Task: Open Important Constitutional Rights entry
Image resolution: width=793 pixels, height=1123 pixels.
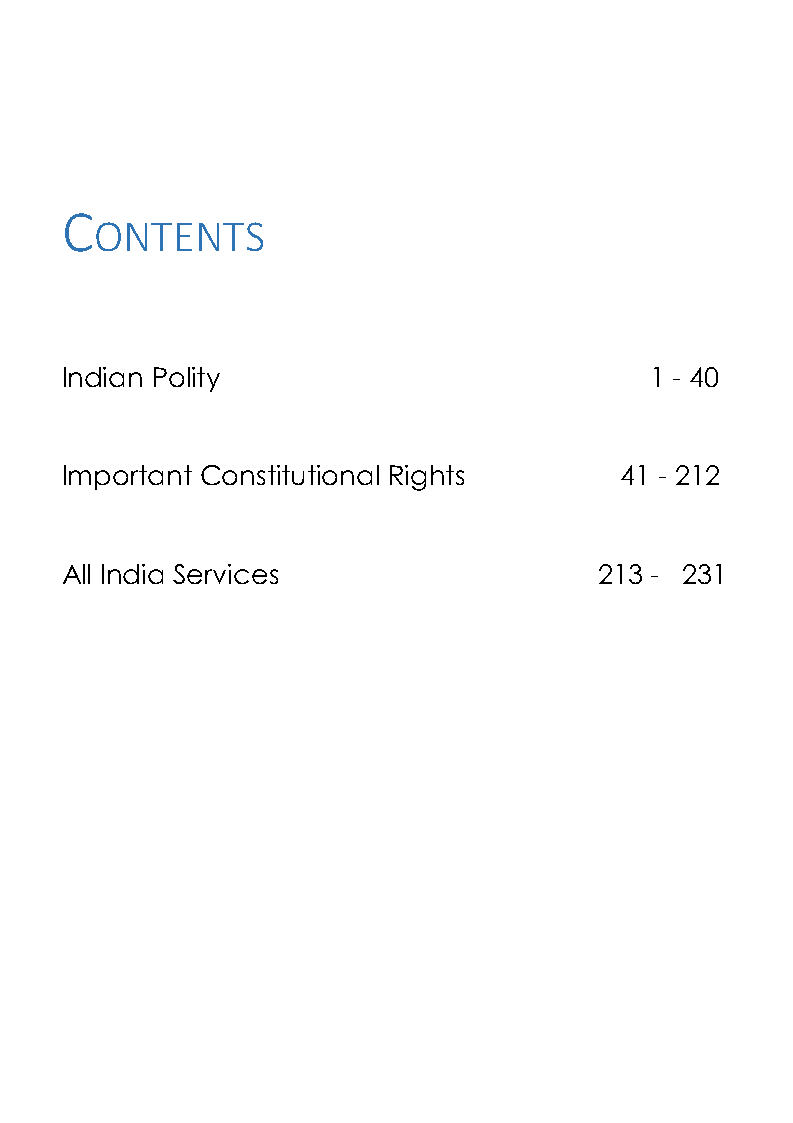Action: [264, 476]
